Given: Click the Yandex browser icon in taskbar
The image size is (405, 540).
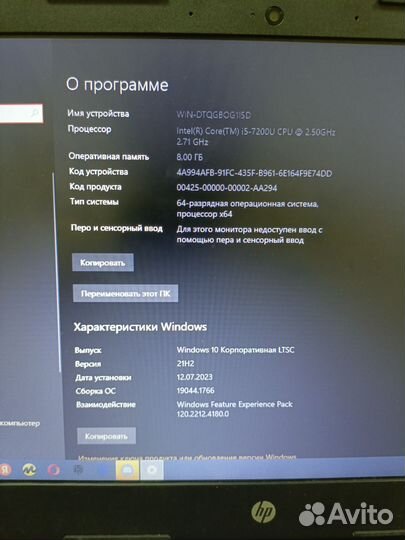Looking at the screenshot, I should tap(6, 470).
